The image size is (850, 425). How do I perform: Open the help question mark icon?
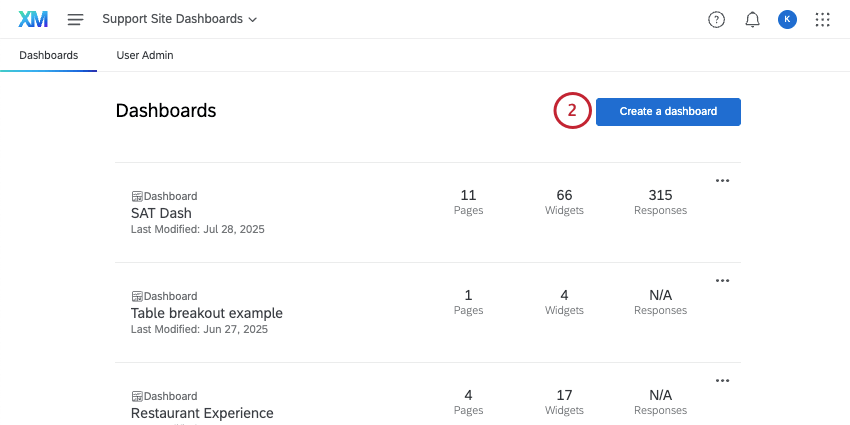pos(716,19)
